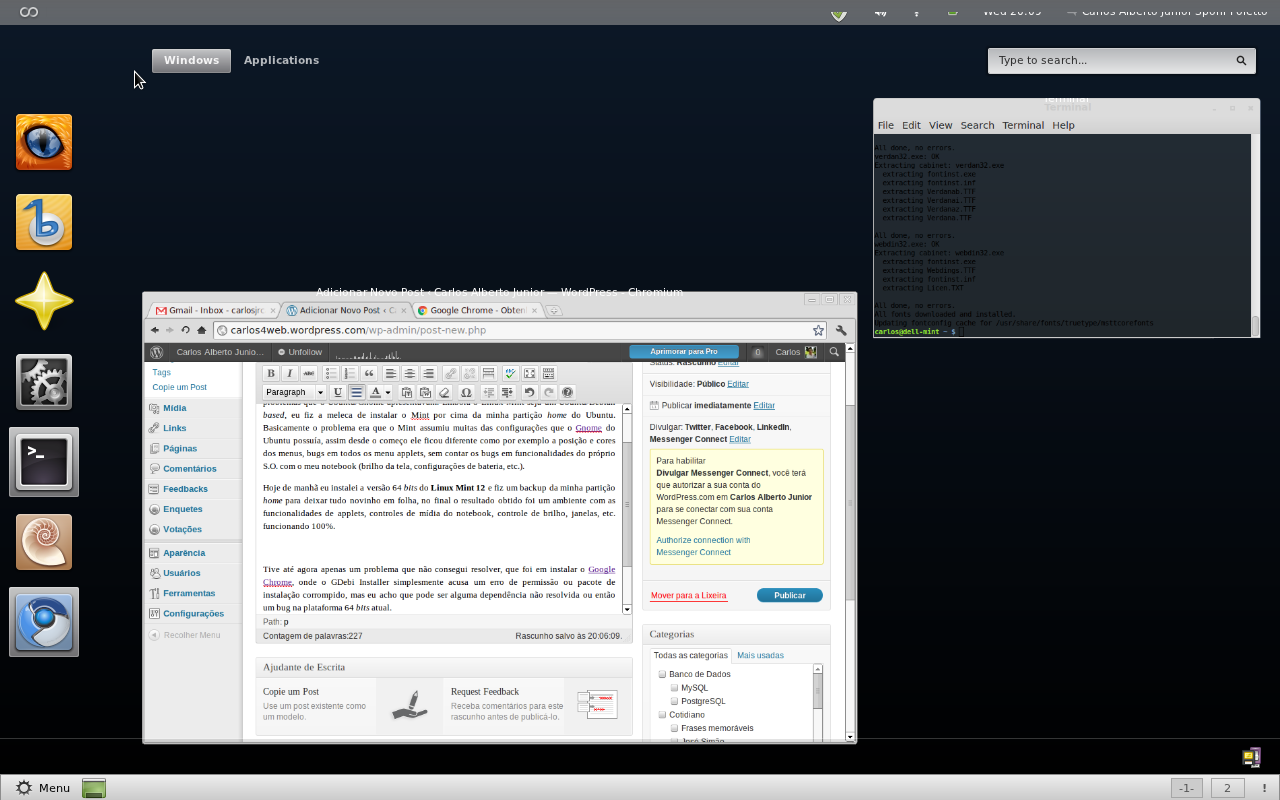Viewport: 1280px width, 800px height.
Task: Open WordPress logo menu in admin bar
Action: point(157,352)
